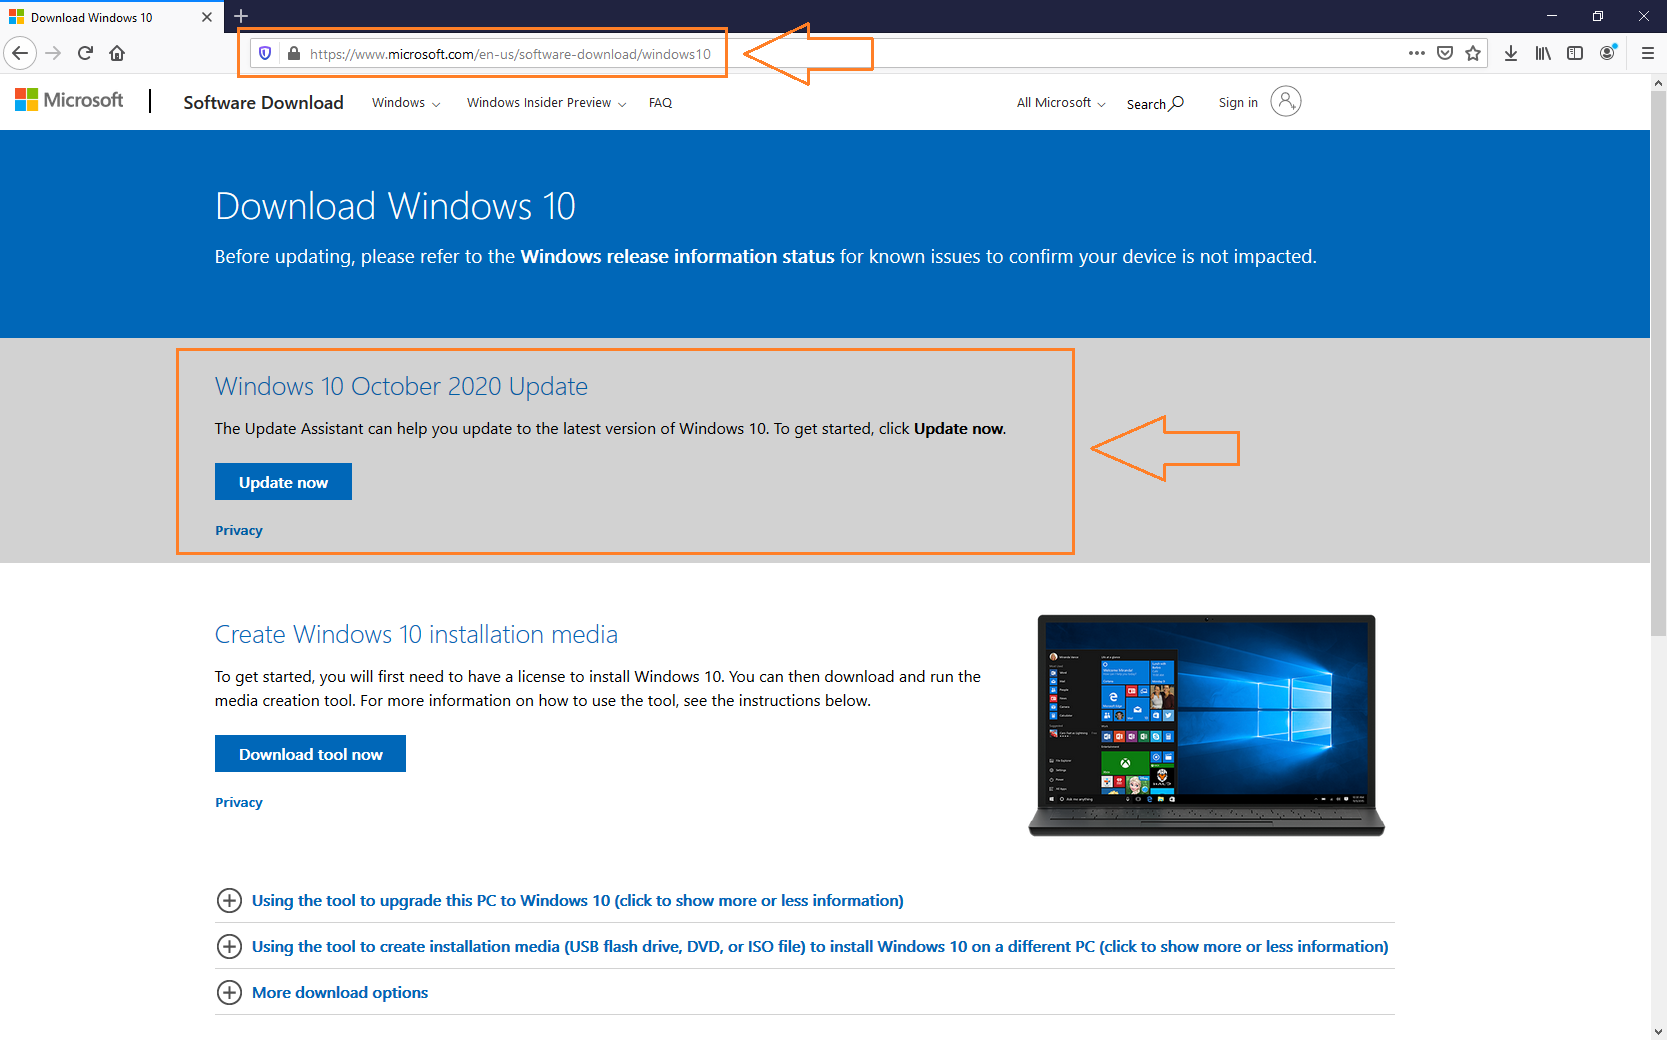Close the Download Windows 10 tab
Viewport: 1667px width, 1040px height.
(206, 17)
